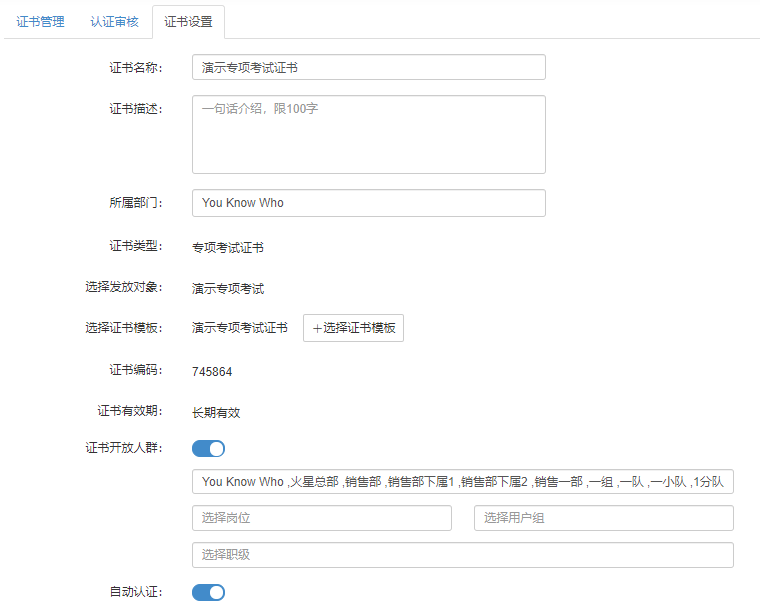
Task: Focus the 证书描述 text area
Action: (x=369, y=134)
